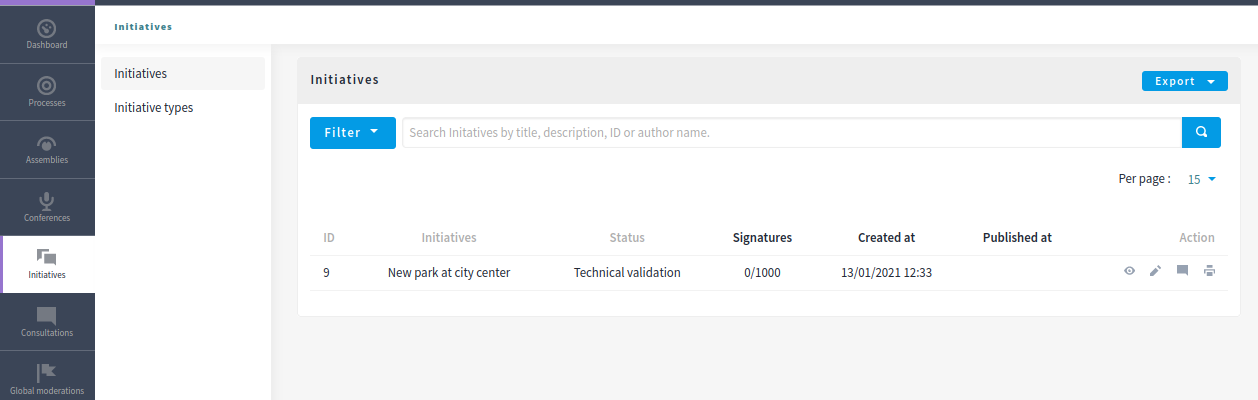Print the New park initiative
Image resolution: width=1258 pixels, height=400 pixels.
click(1209, 271)
